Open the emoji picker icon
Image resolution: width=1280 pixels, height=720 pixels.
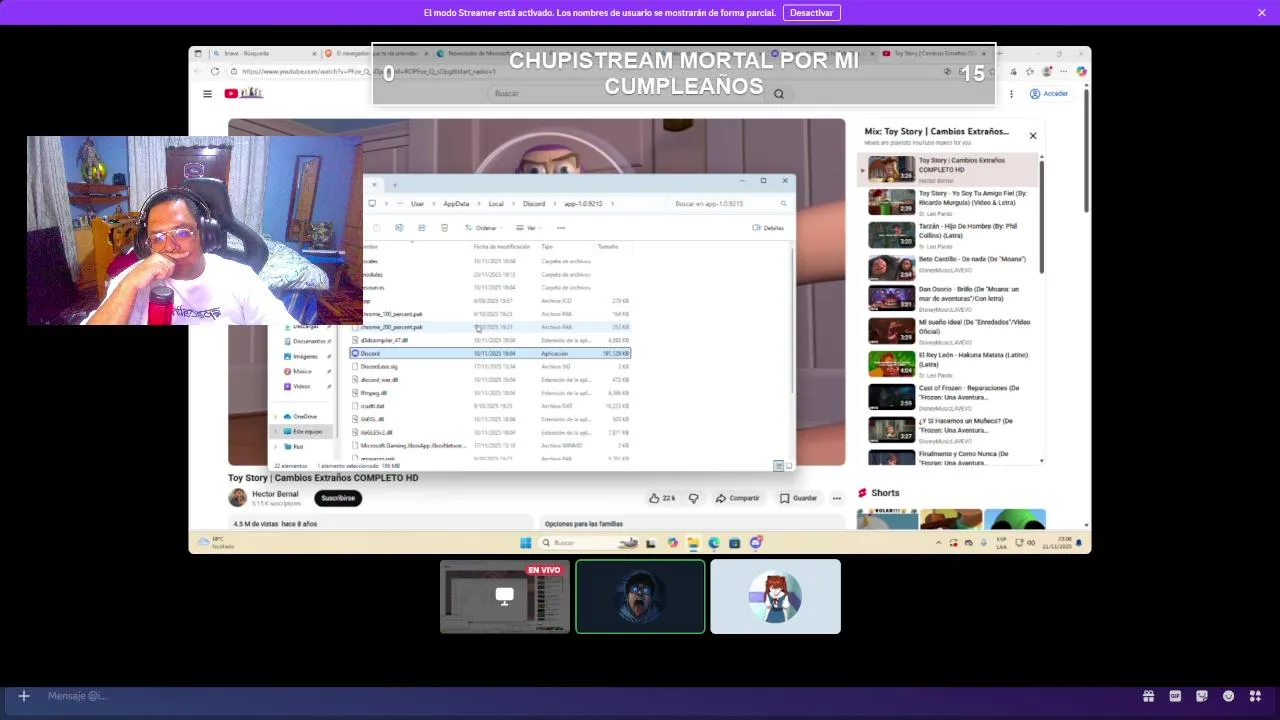1229,696
